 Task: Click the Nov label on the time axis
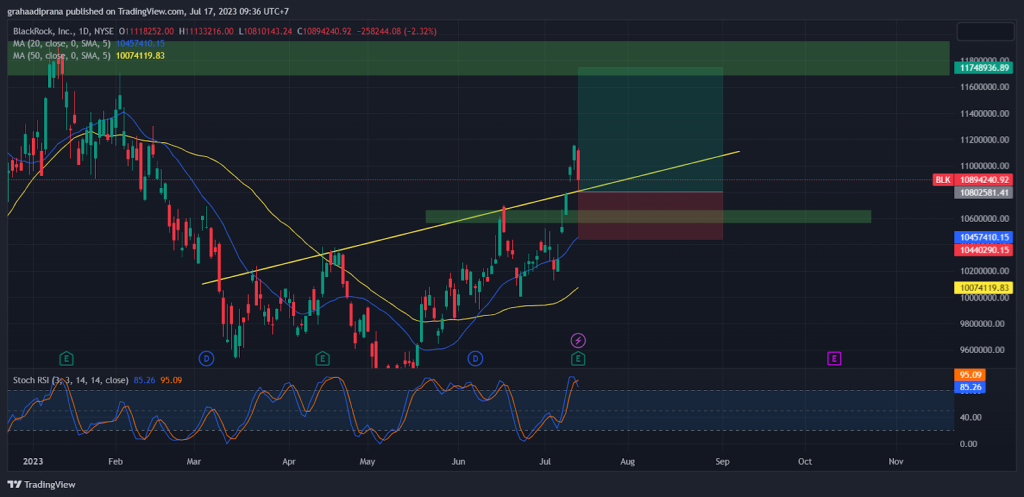pos(895,462)
